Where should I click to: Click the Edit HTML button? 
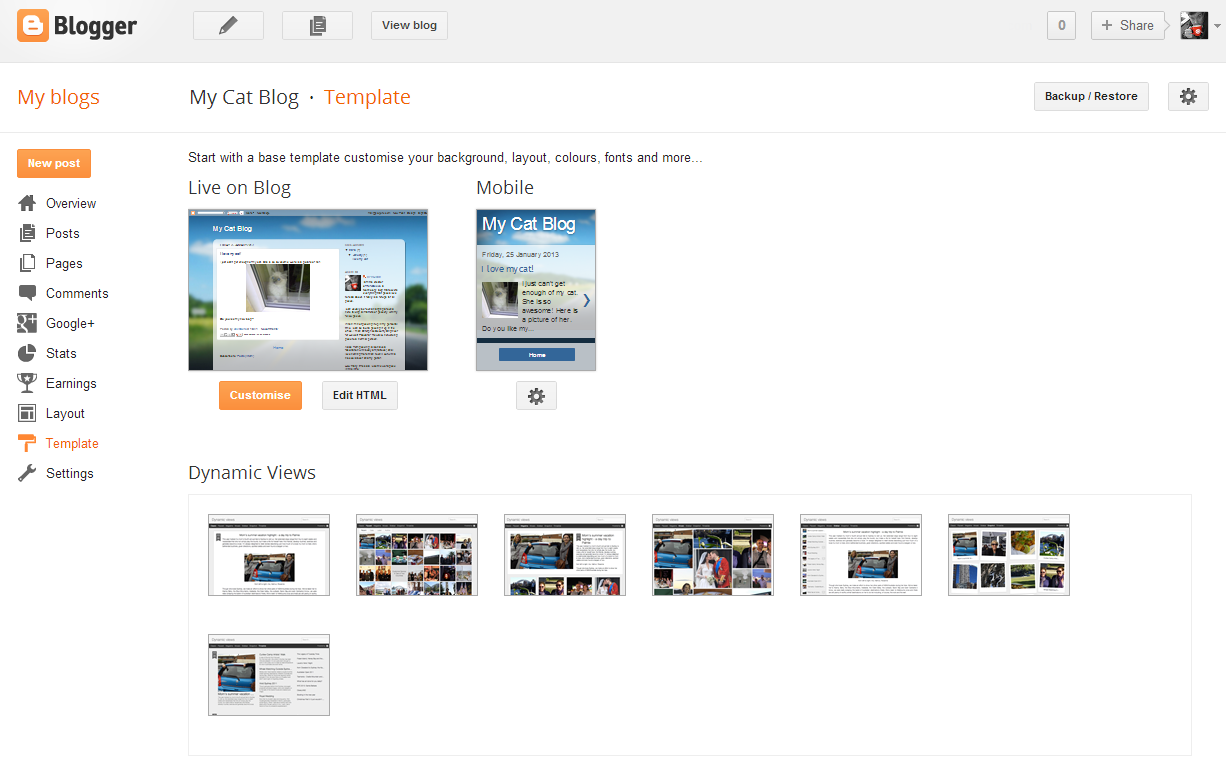[360, 396]
